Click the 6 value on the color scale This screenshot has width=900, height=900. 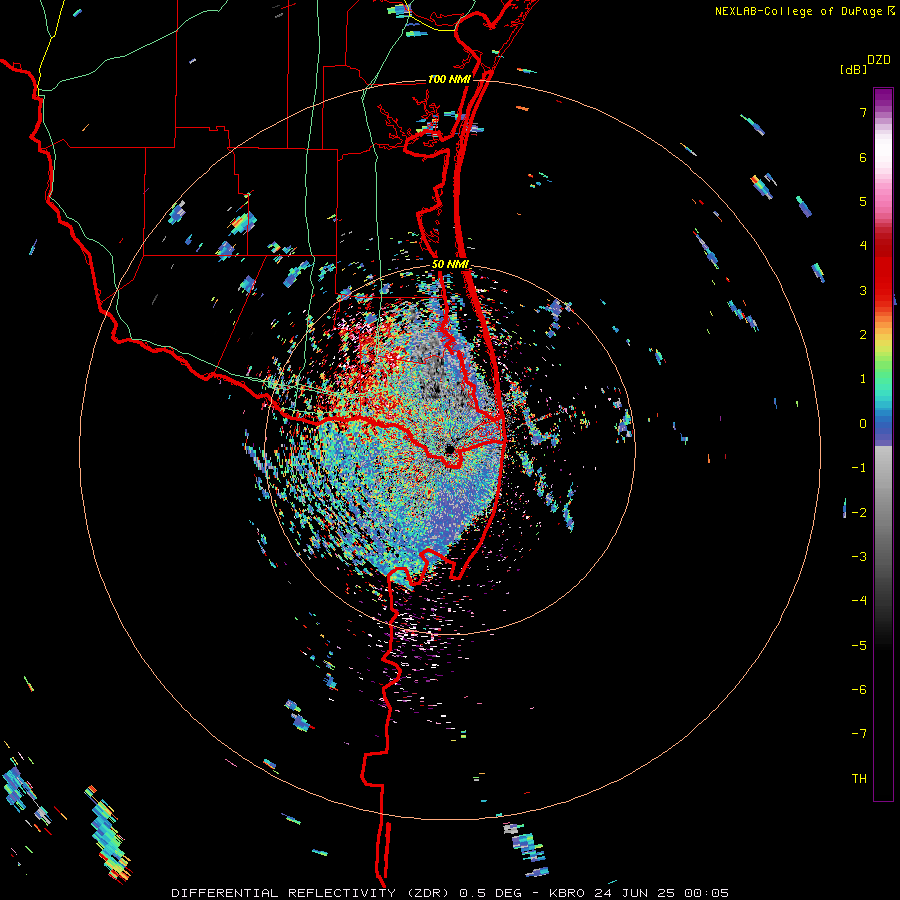point(863,157)
